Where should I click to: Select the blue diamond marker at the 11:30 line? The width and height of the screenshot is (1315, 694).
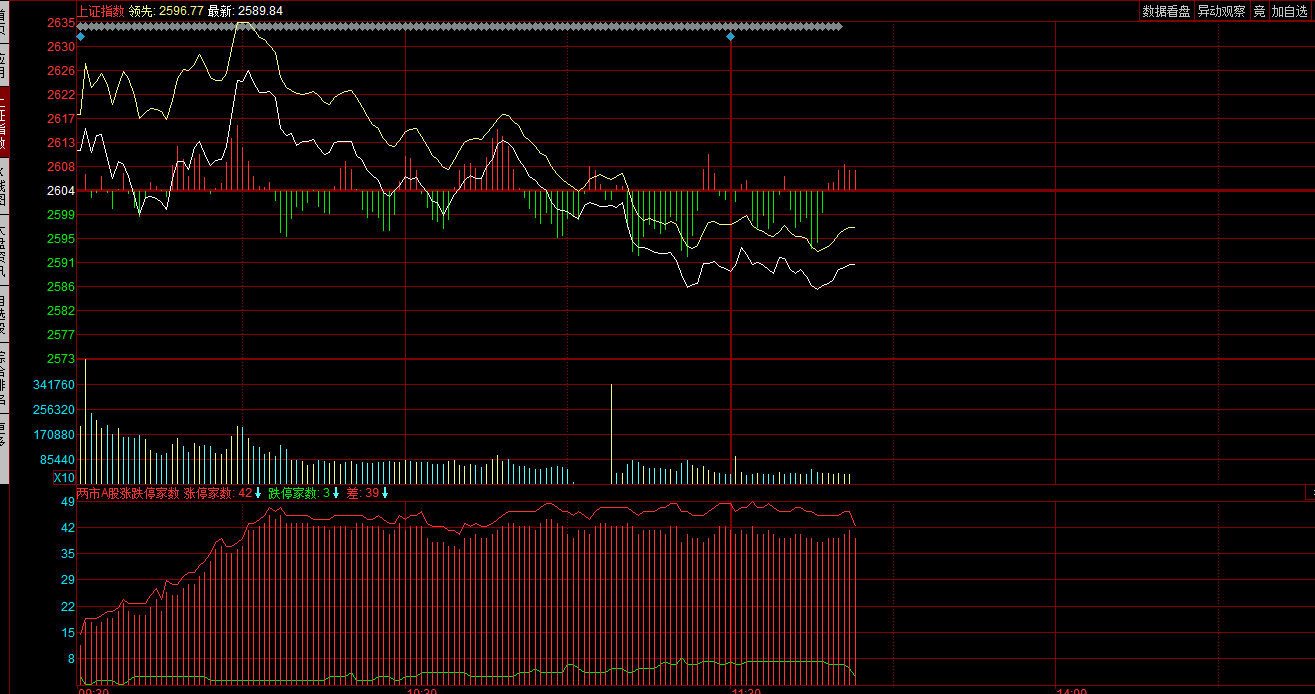(730, 36)
